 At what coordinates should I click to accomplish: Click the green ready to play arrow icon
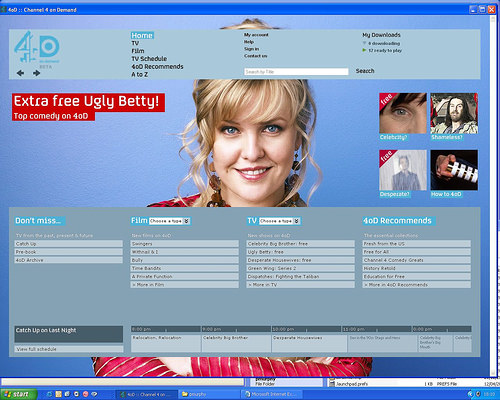point(364,50)
